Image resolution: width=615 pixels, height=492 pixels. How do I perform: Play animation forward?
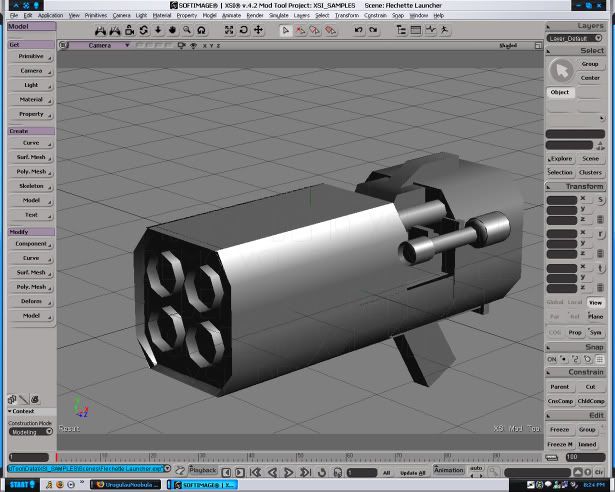288,472
